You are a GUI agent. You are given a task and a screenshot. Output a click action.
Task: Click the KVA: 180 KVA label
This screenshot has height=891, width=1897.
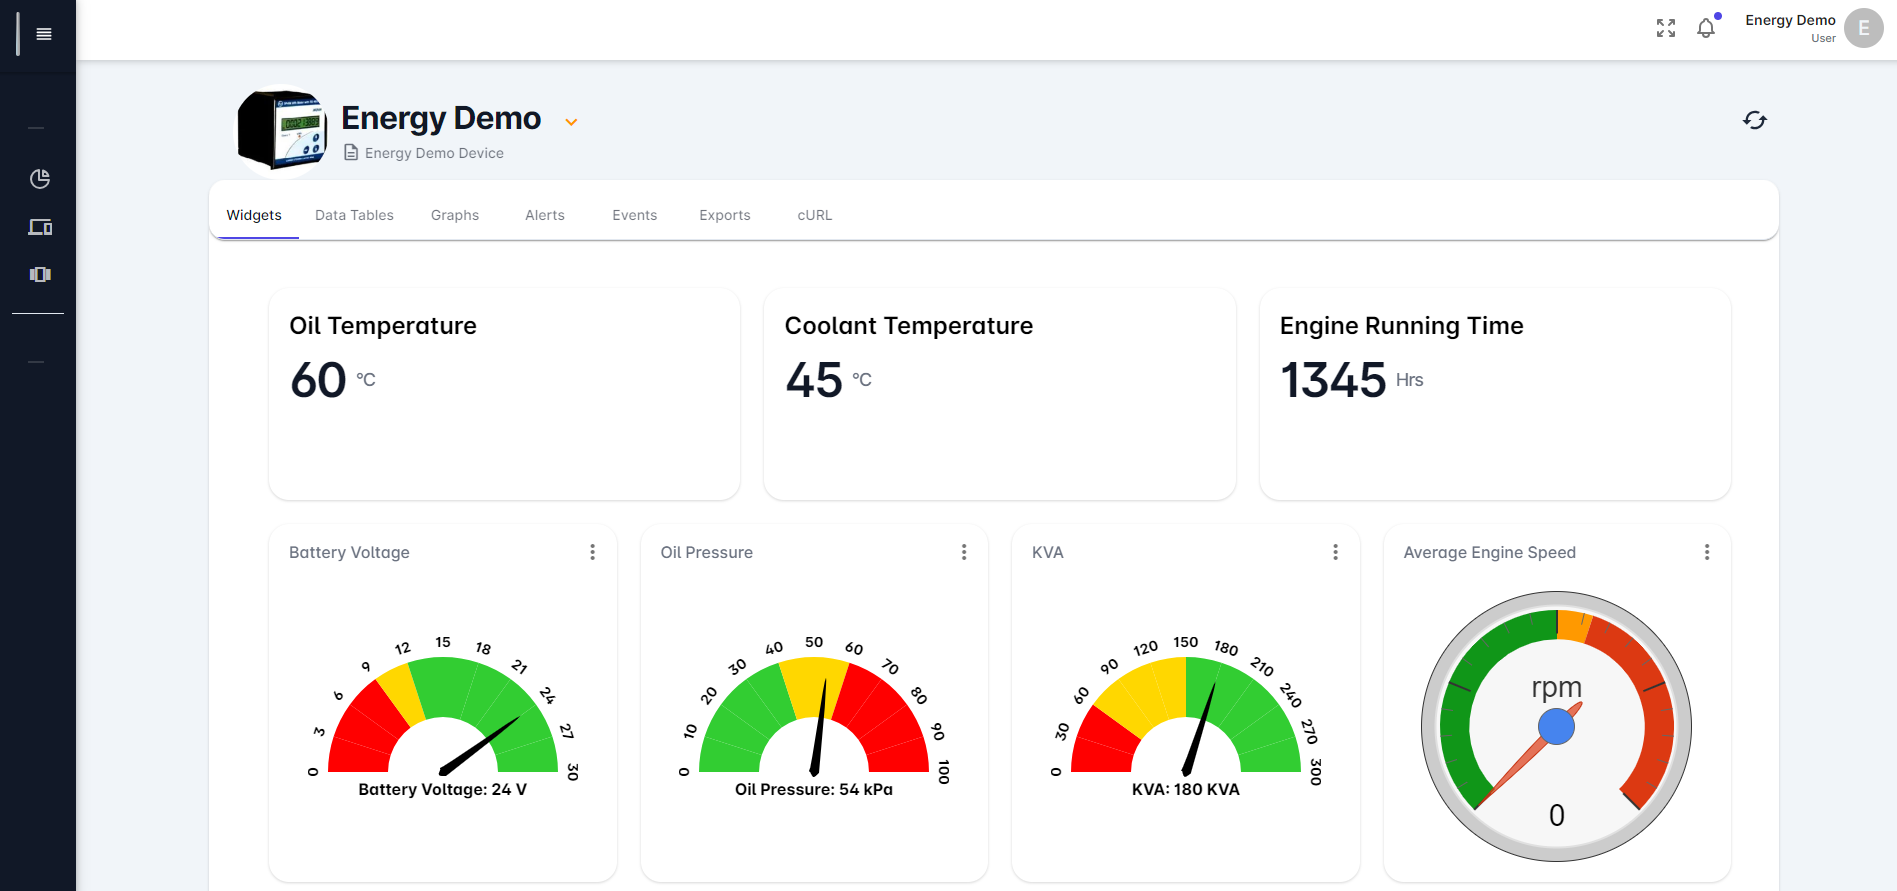[x=1186, y=789]
